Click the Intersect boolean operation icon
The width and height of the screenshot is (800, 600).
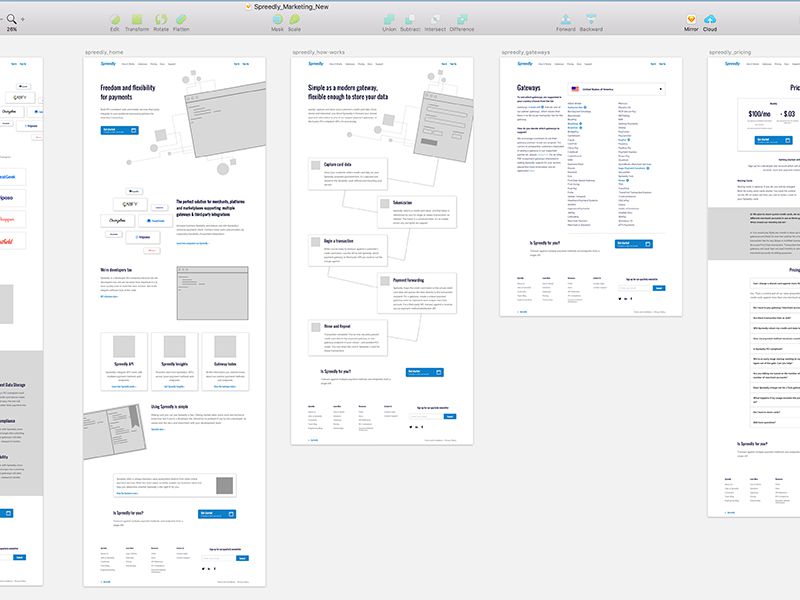[x=434, y=19]
